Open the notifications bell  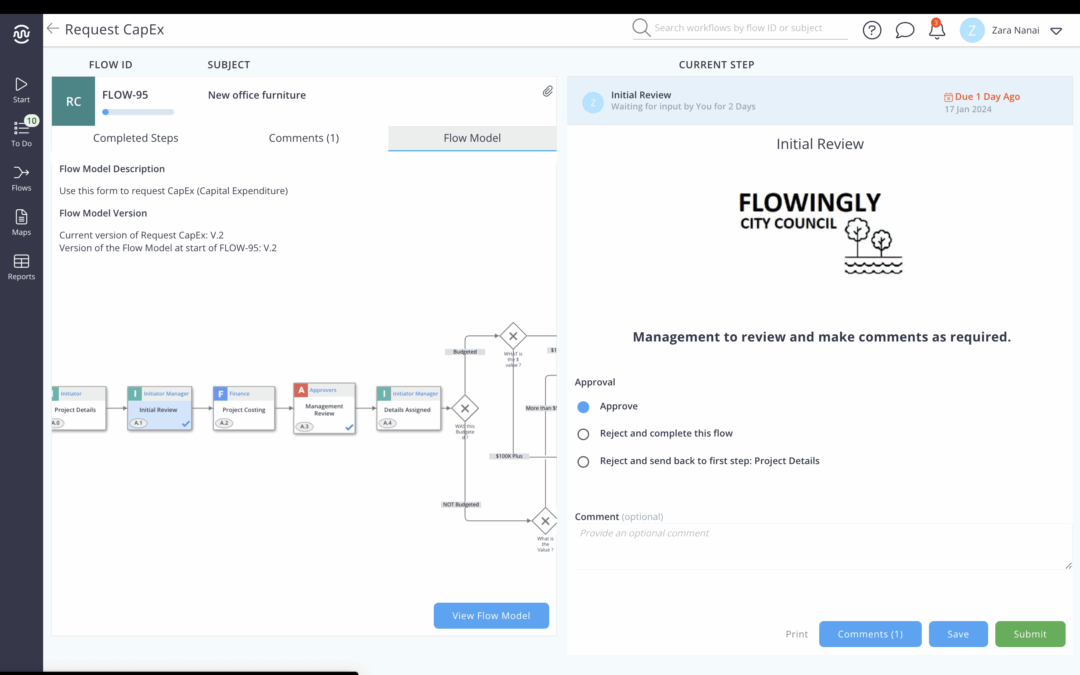[937, 30]
